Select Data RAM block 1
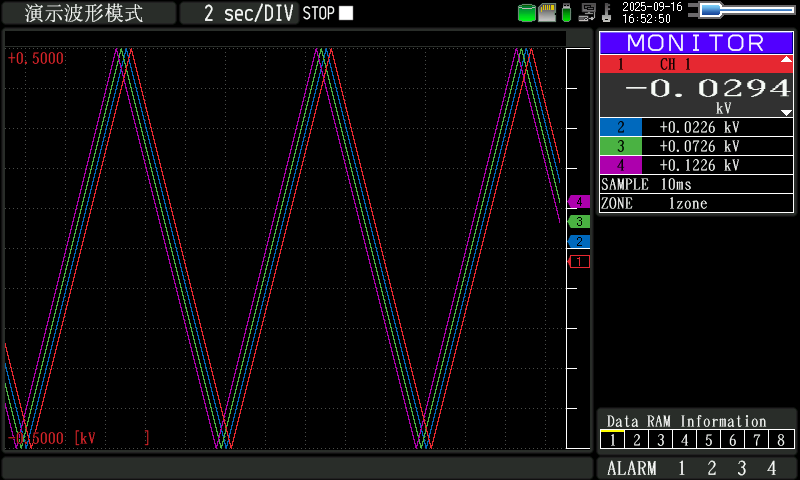Screen dimensions: 800x480 (x=612, y=439)
